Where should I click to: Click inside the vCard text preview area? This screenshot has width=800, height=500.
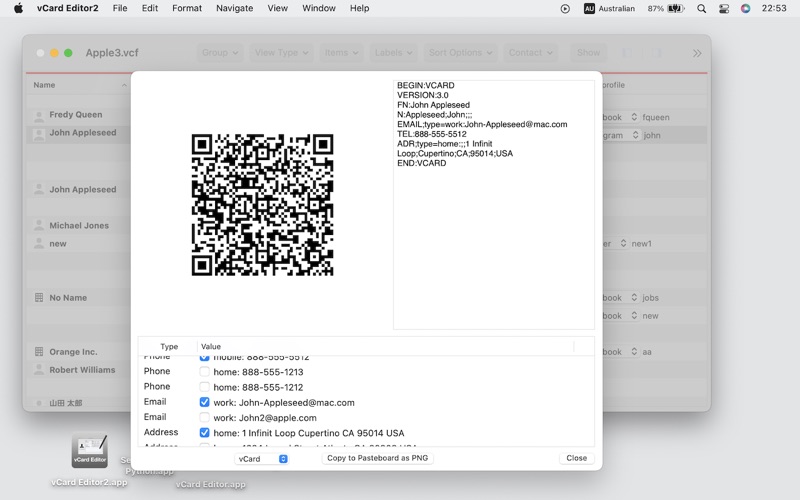493,205
